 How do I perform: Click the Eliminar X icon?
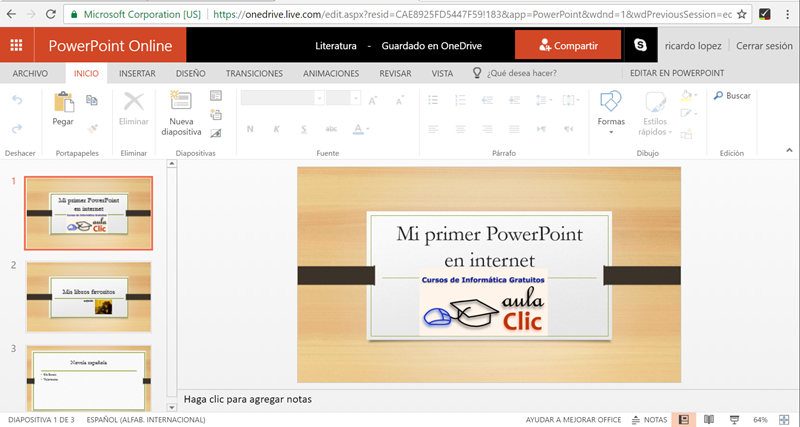tap(134, 102)
